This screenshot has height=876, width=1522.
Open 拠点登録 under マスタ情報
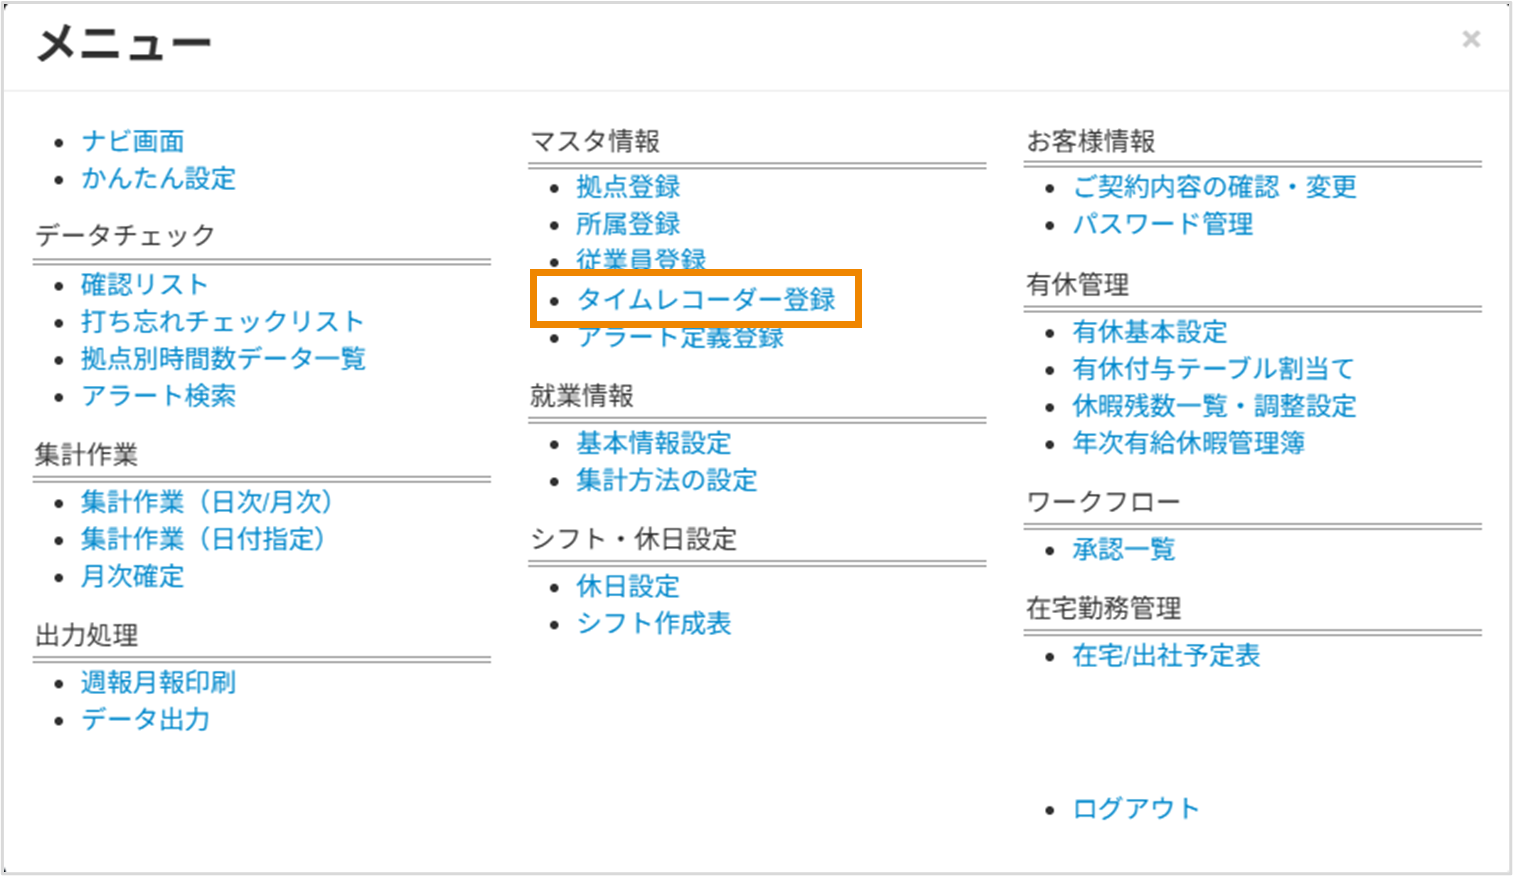point(626,186)
